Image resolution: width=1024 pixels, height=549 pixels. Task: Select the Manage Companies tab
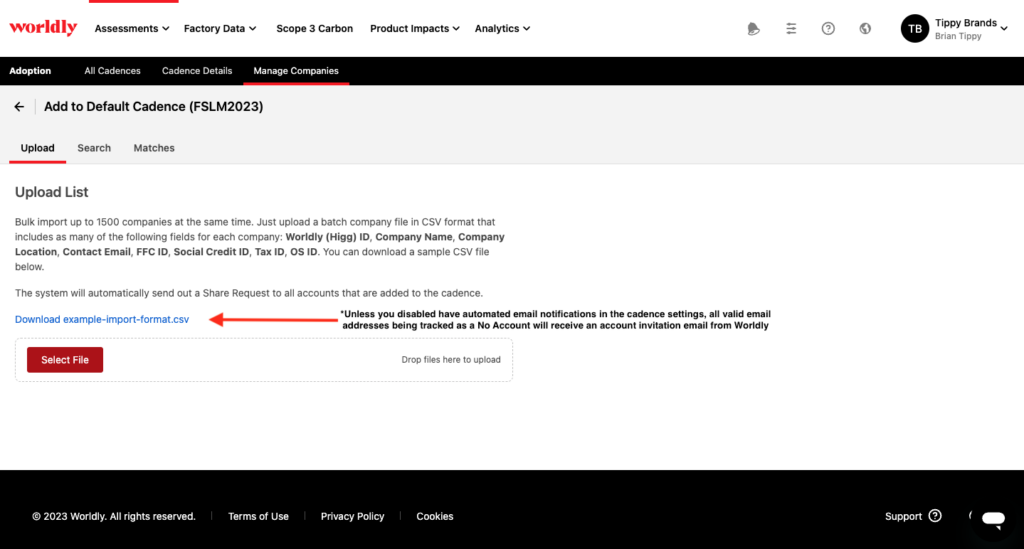coord(296,71)
